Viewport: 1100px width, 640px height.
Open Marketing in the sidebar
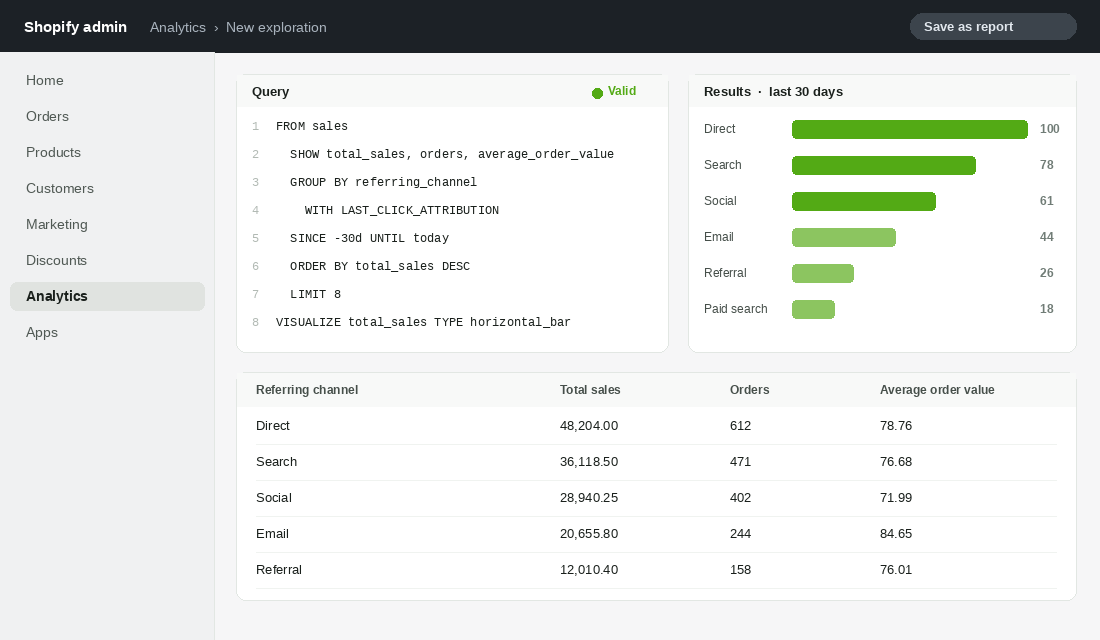107,225
